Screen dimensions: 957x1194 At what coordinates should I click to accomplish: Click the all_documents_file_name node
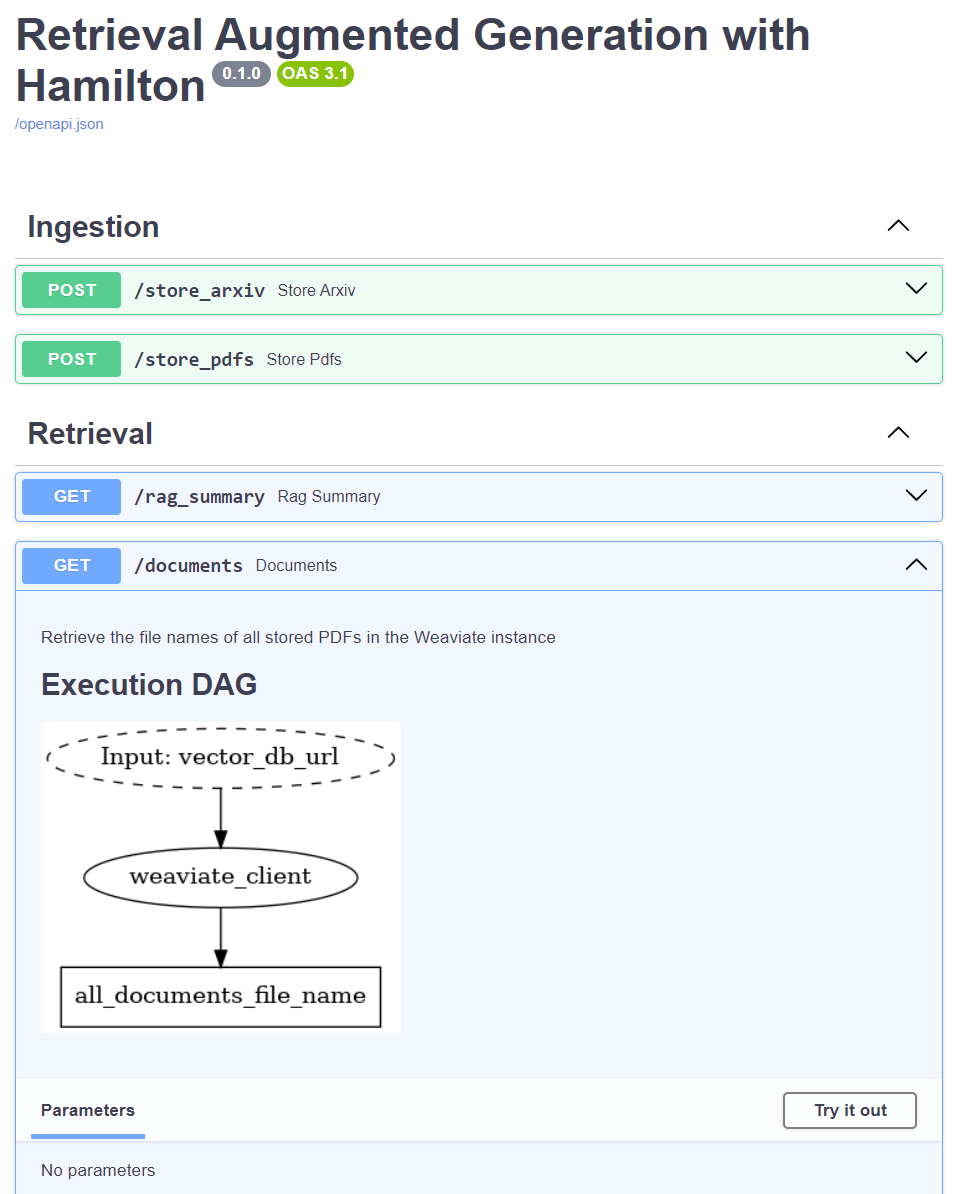pos(220,996)
